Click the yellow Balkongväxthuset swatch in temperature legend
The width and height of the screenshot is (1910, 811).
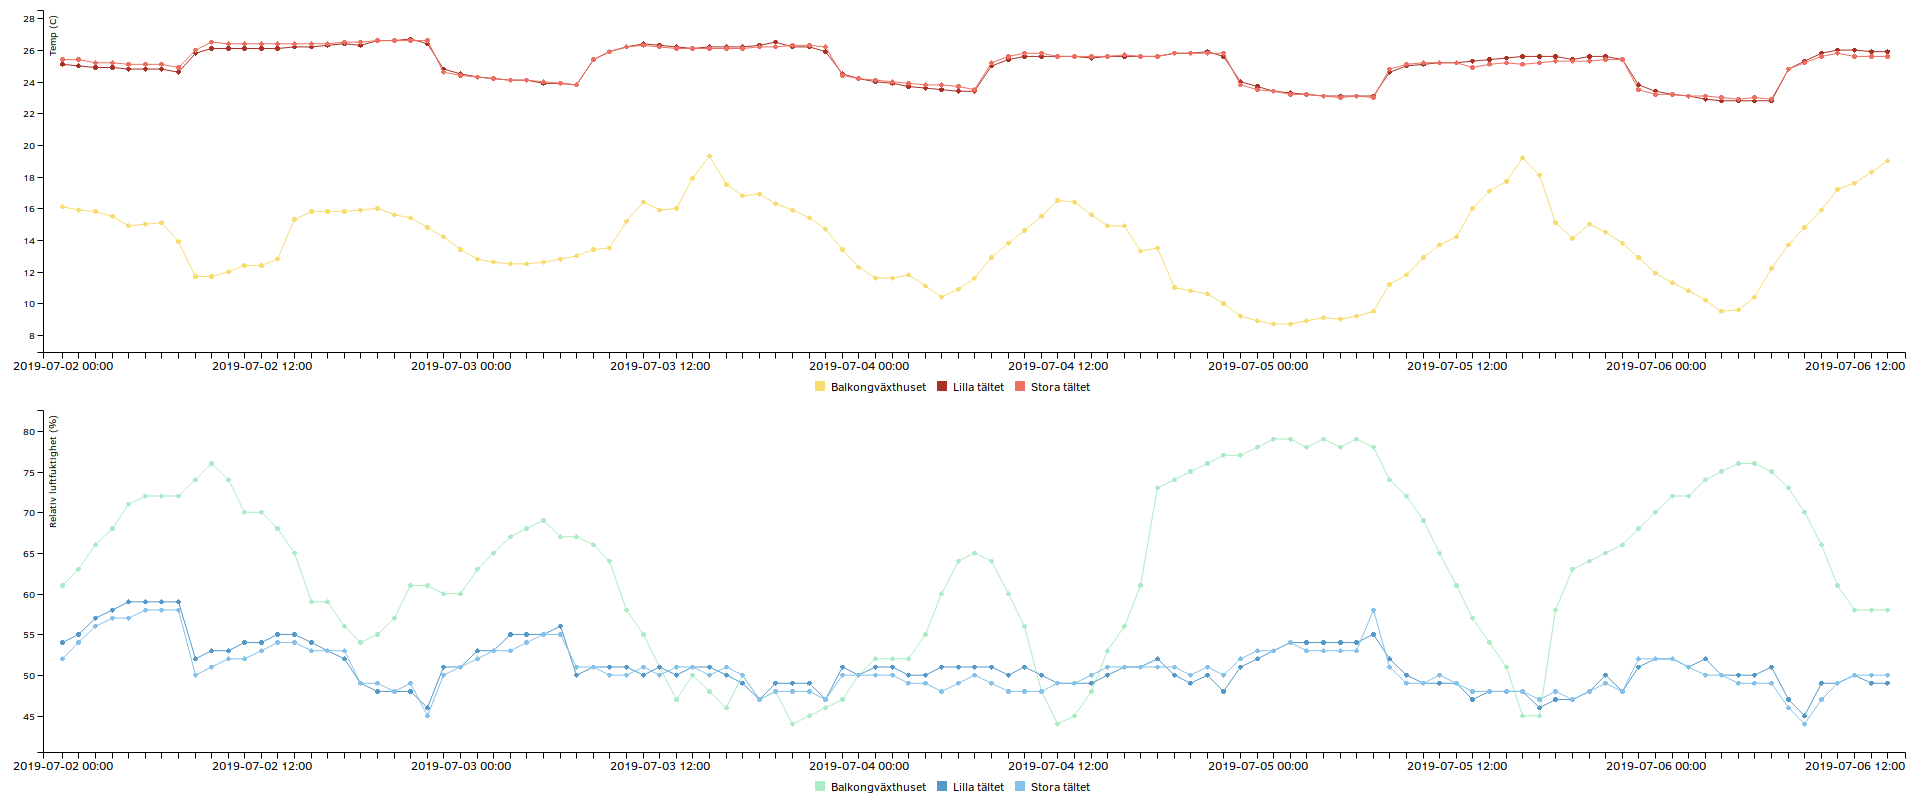(820, 387)
